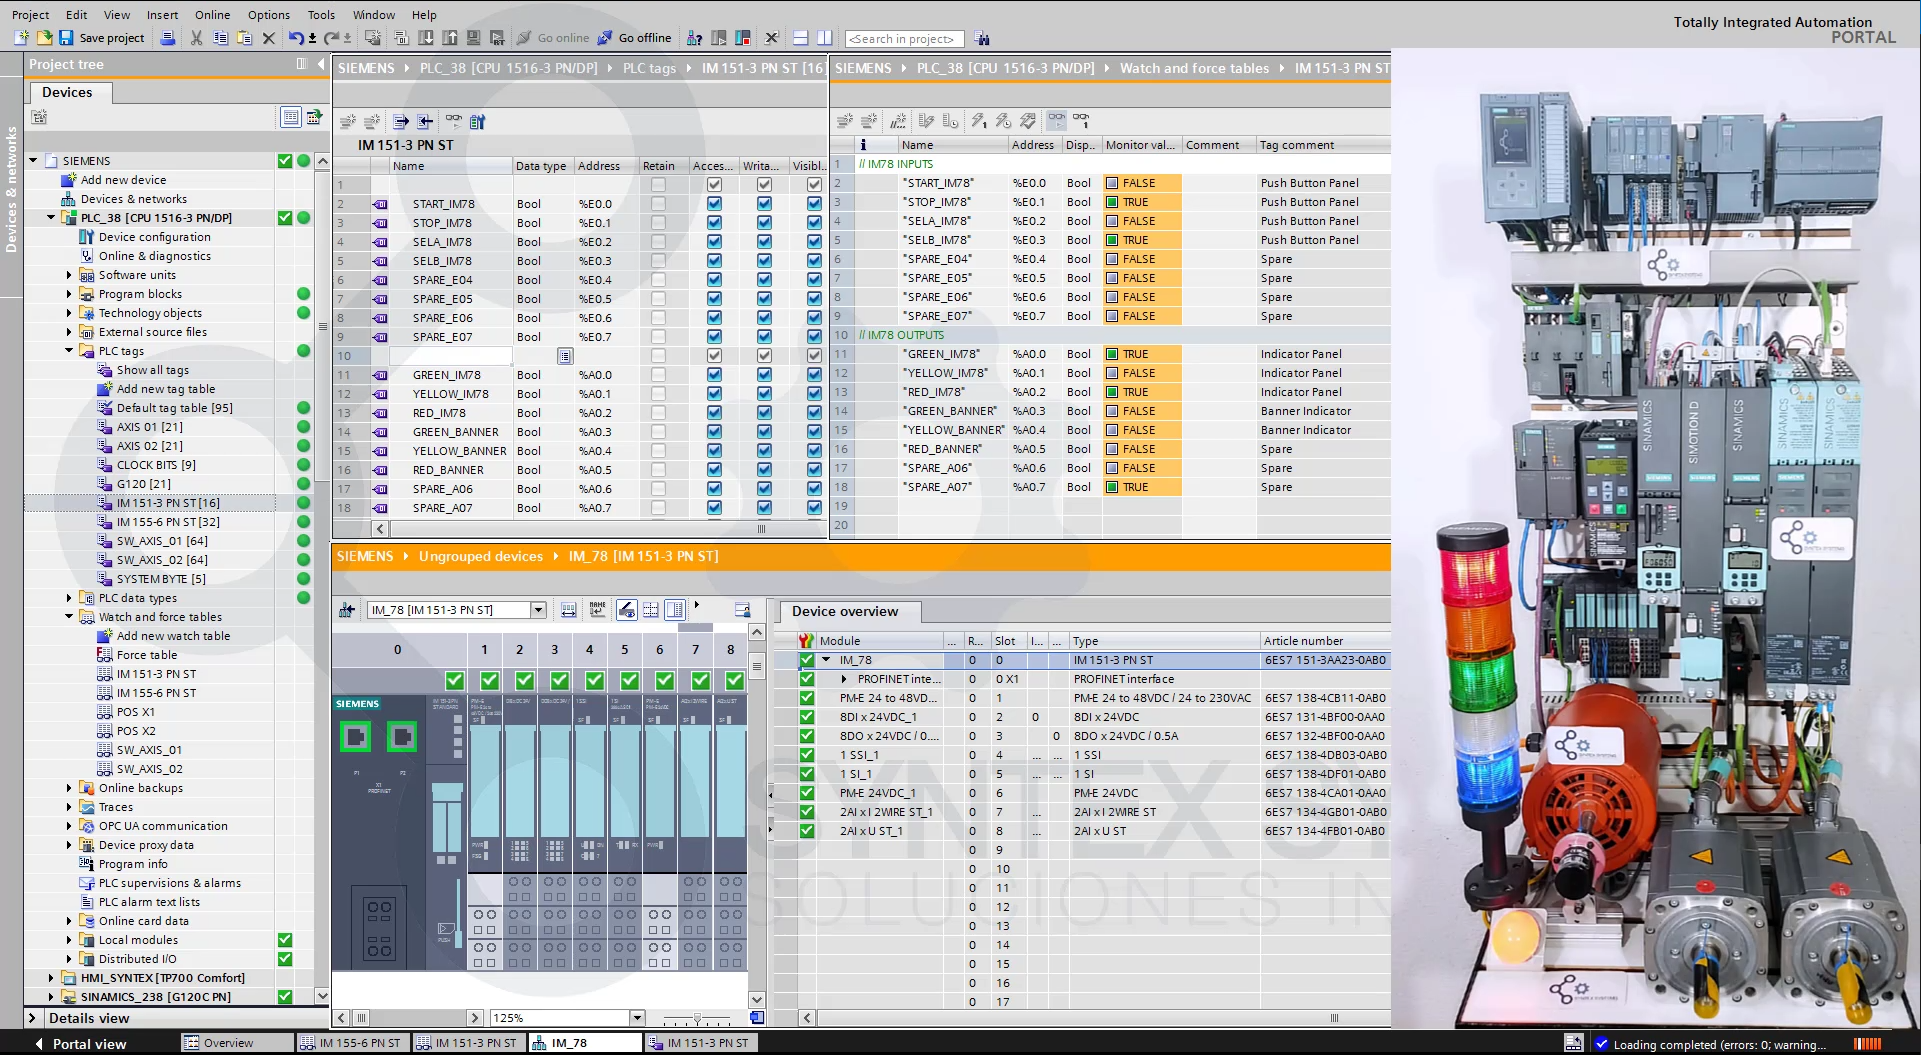Image resolution: width=1921 pixels, height=1055 pixels.
Task: Click the Monitor all icon in watch table
Action: tap(1057, 120)
